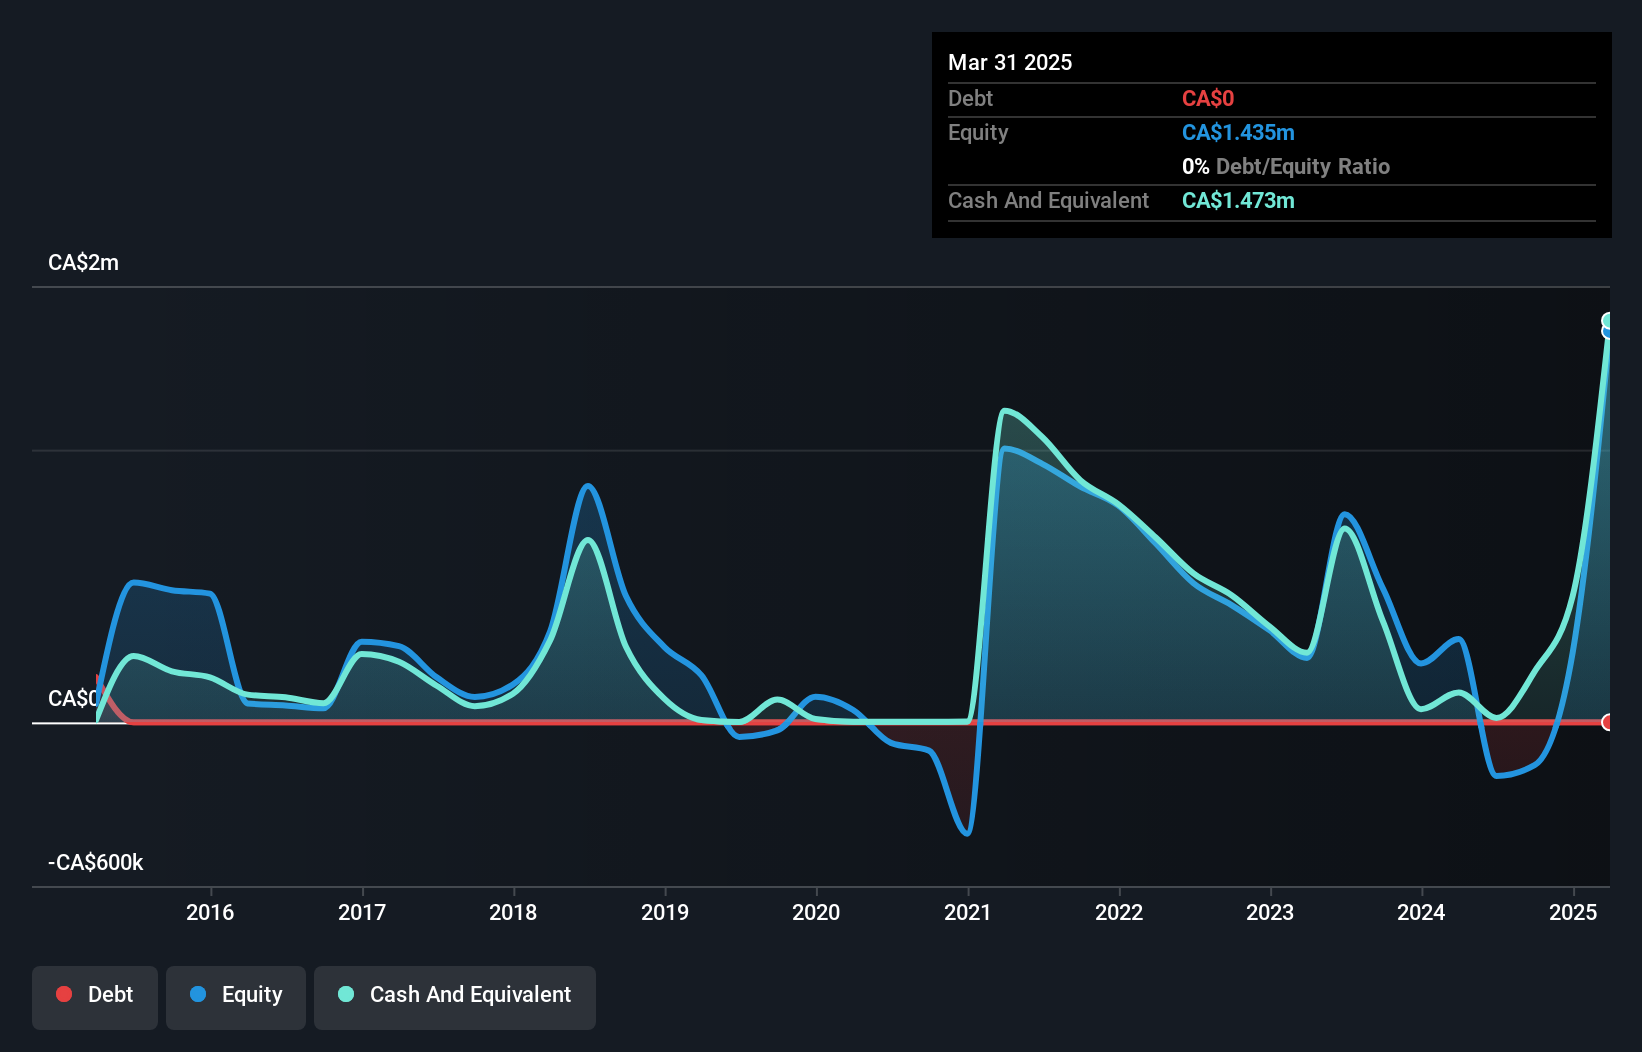
Task: Click the Equity peak near mid-2018
Action: (x=588, y=487)
